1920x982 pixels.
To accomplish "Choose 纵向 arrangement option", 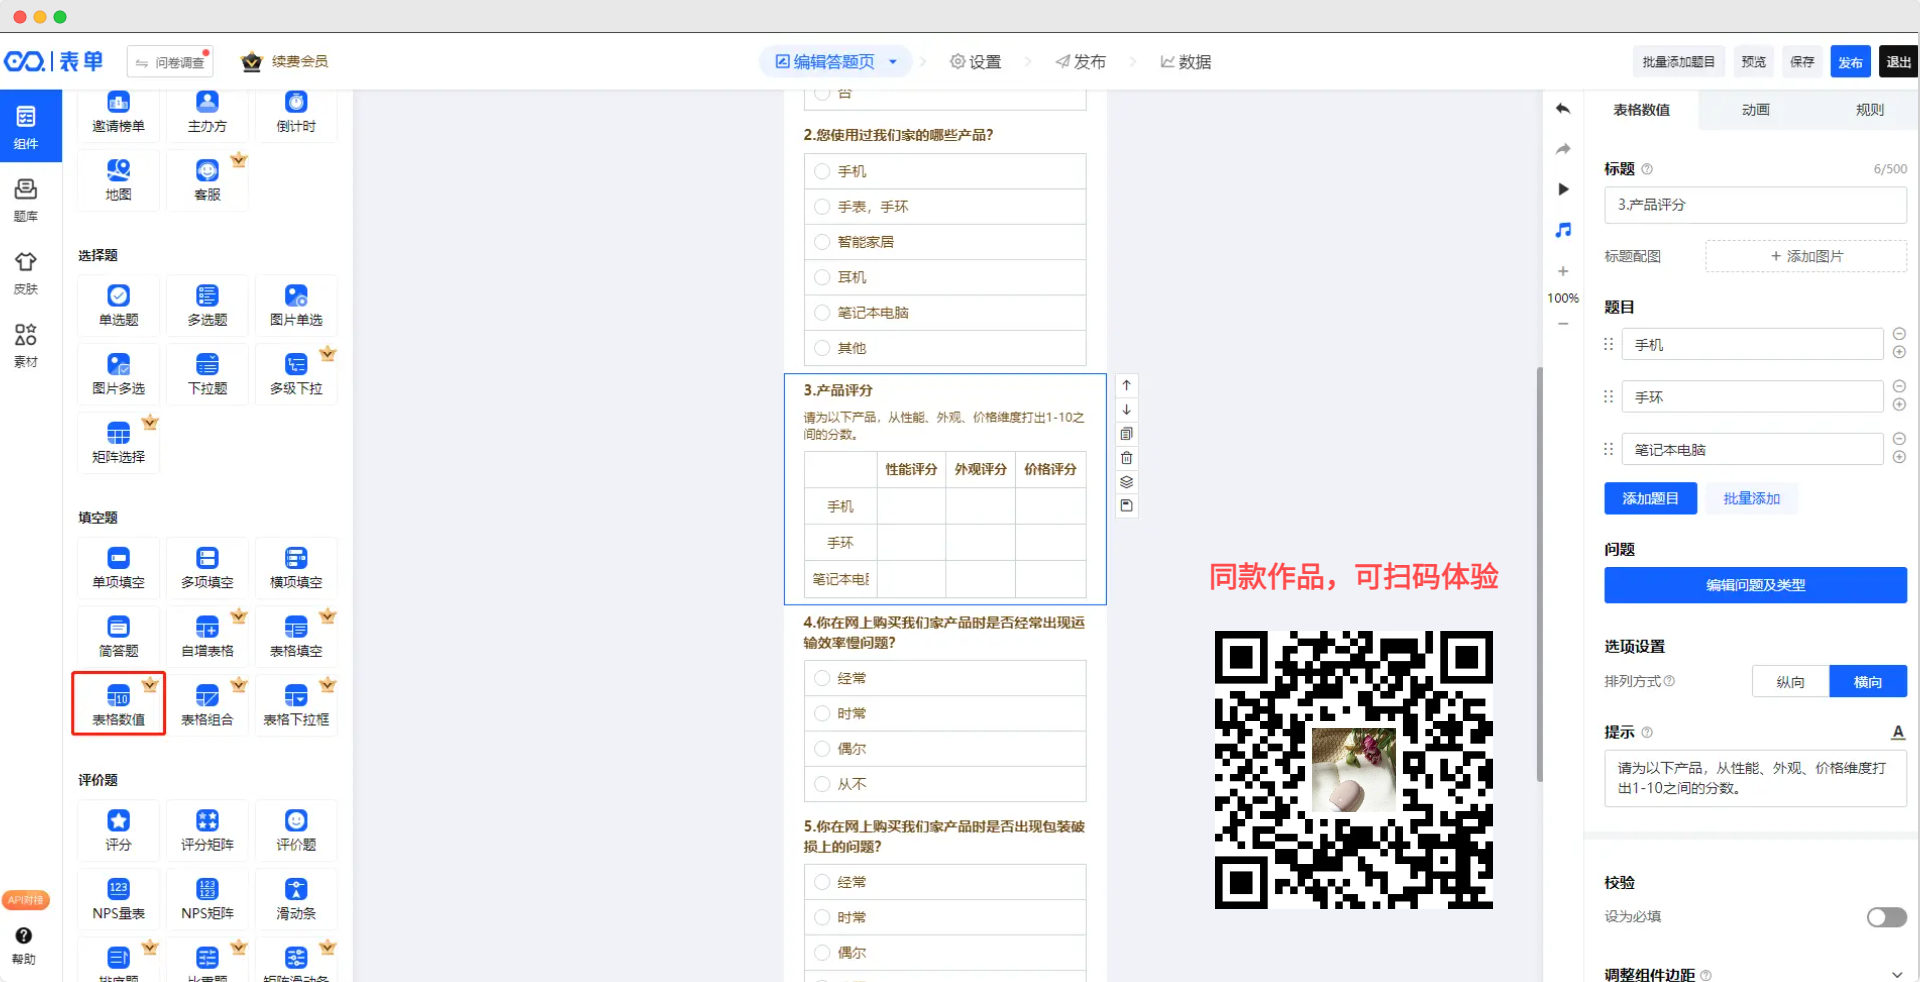I will point(1791,681).
